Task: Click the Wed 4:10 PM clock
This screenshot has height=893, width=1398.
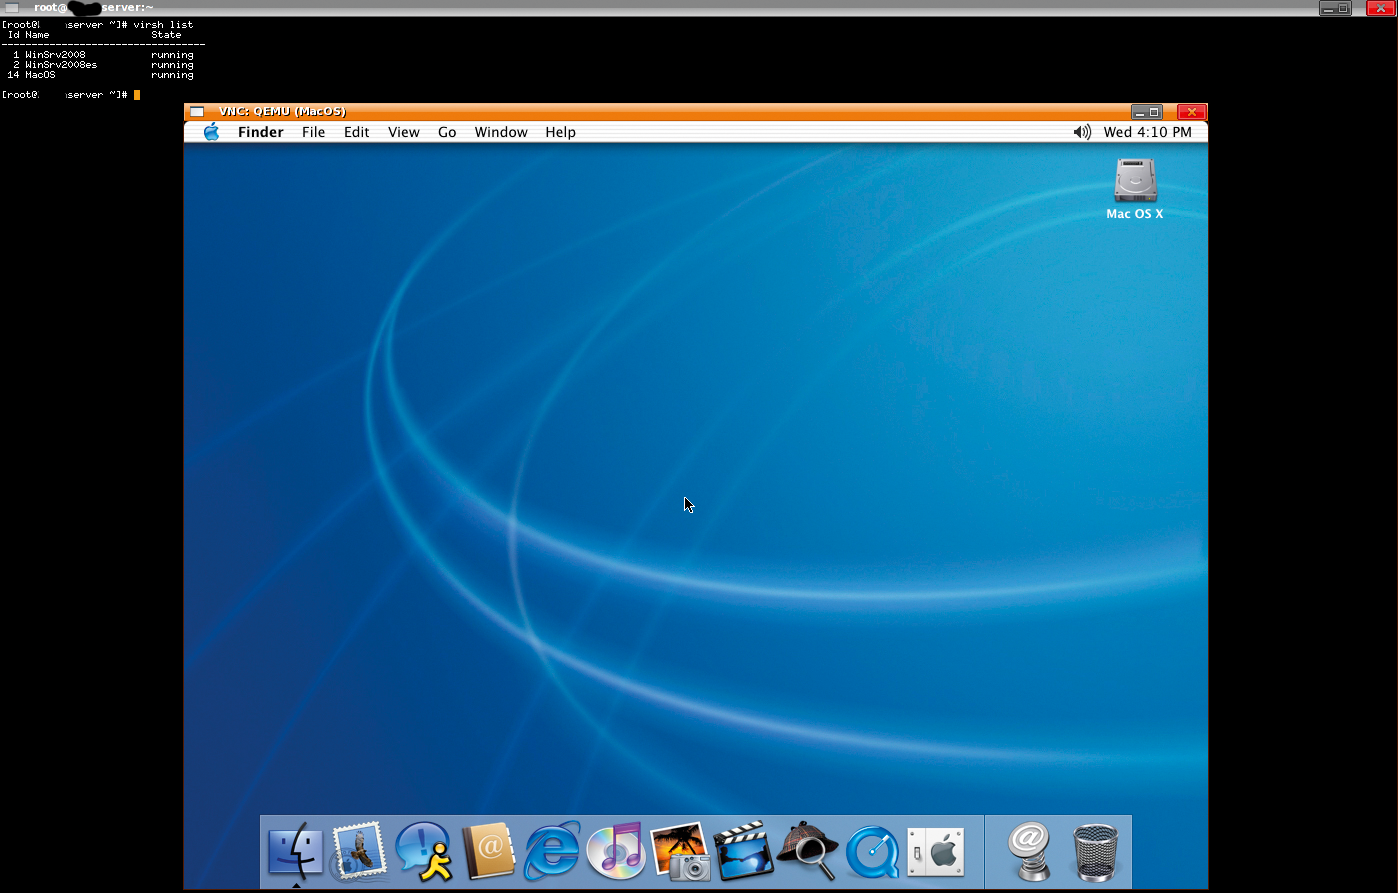Action: coord(1148,132)
